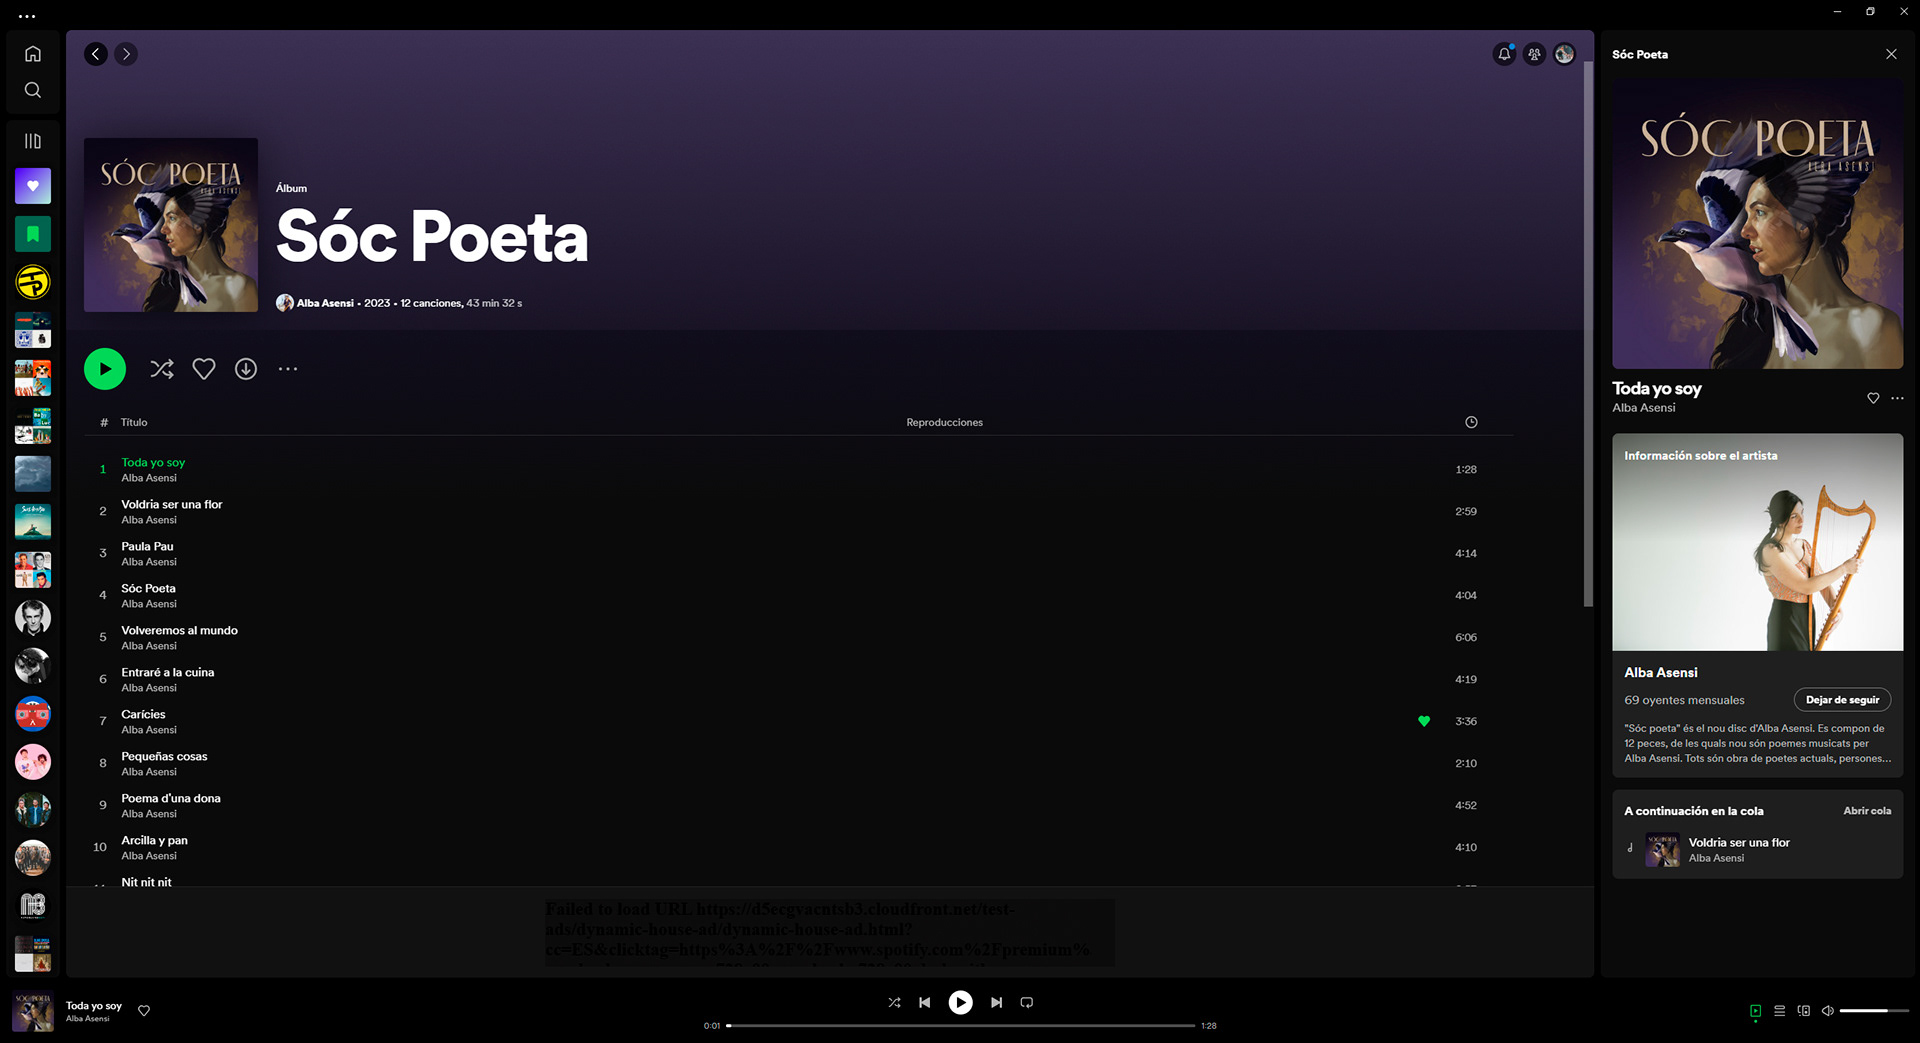The width and height of the screenshot is (1920, 1043).
Task: Select track Arcilla y pan
Action: click(x=798, y=847)
